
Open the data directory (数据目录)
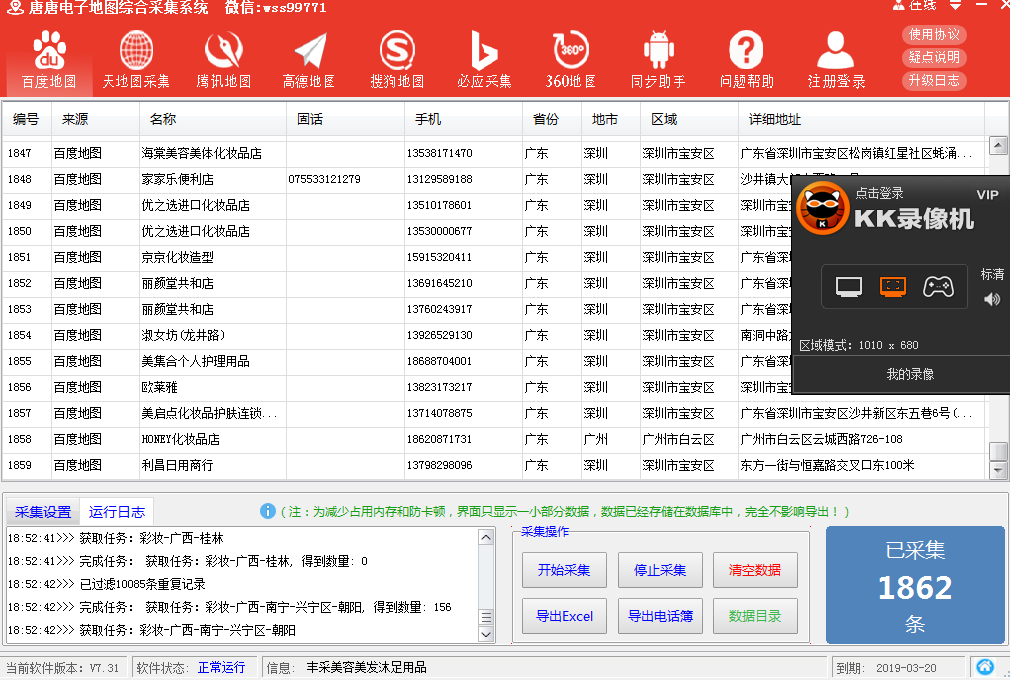(755, 616)
